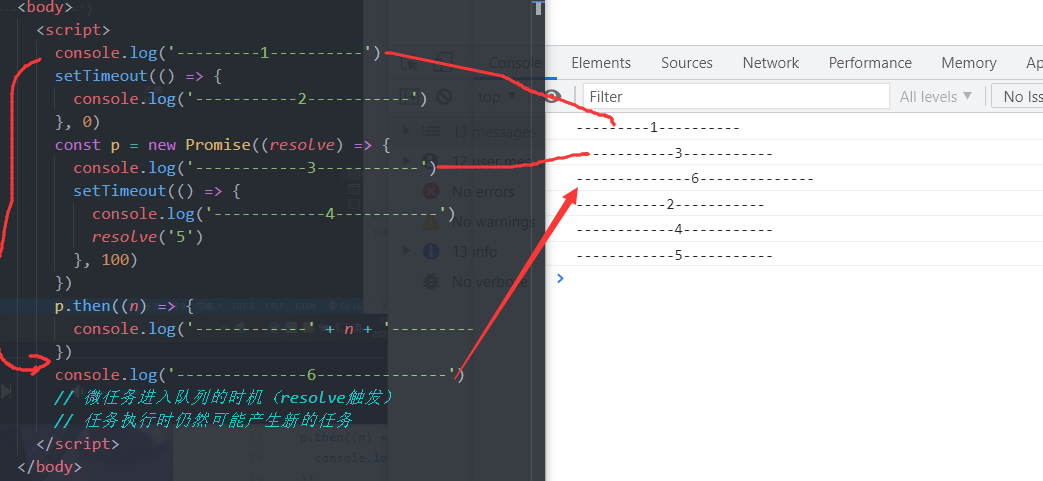The height and width of the screenshot is (481, 1043).
Task: Click the blue info circle icon
Action: click(431, 251)
